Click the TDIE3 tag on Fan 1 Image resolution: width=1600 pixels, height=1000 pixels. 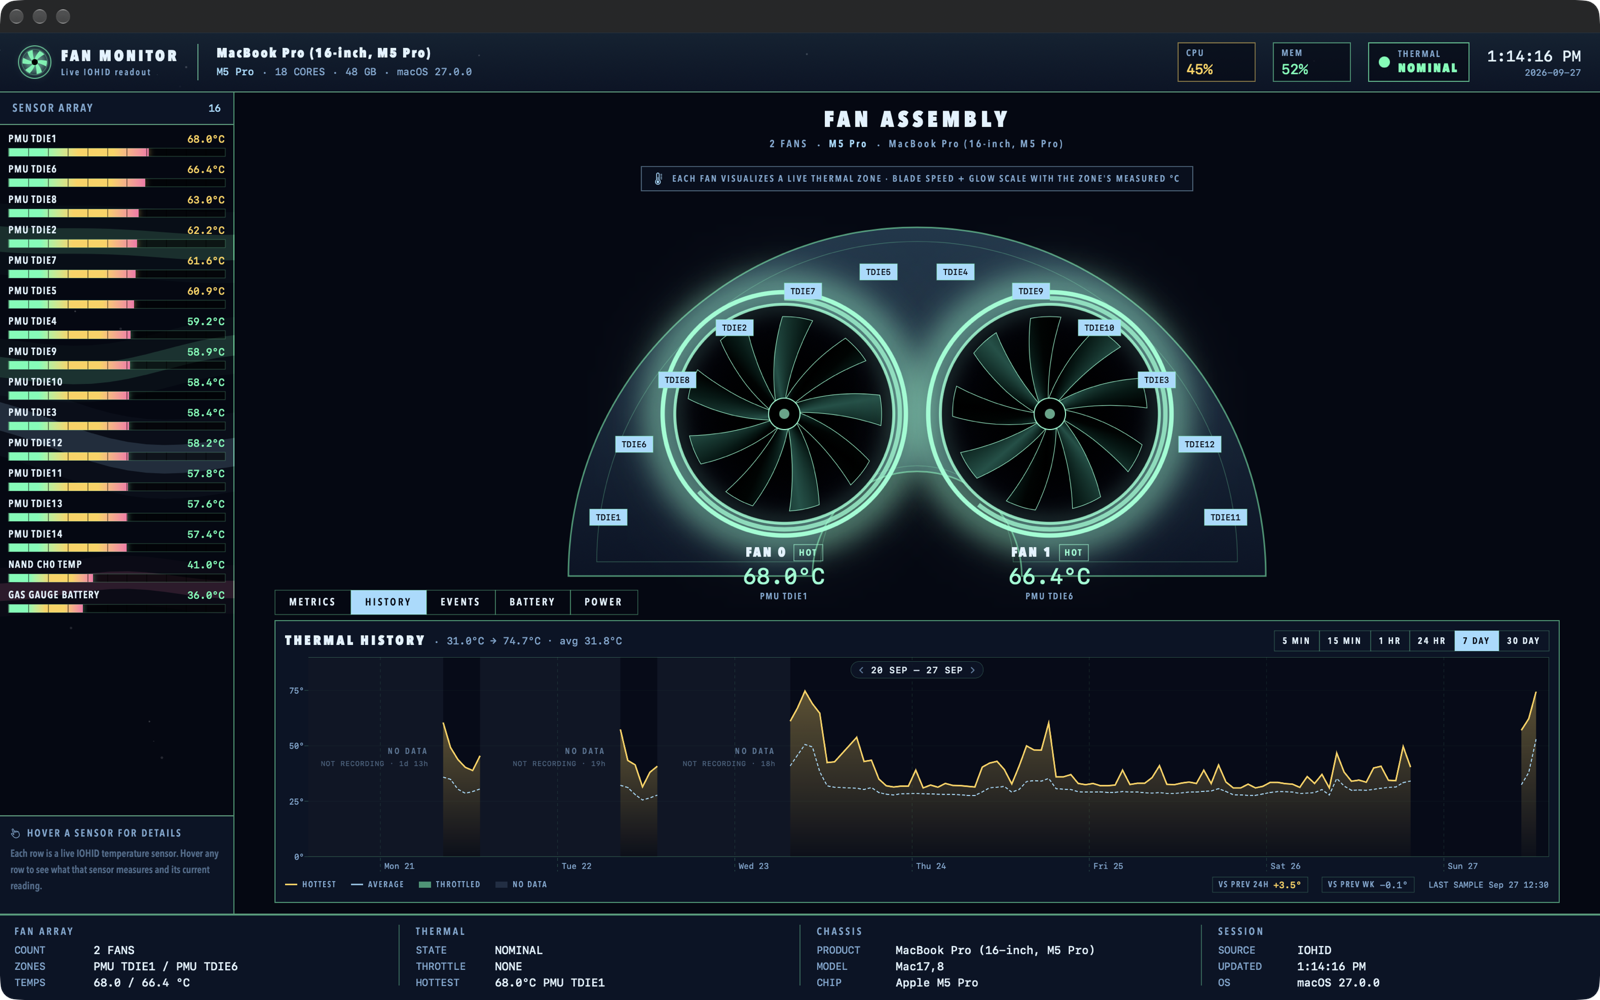[1156, 380]
